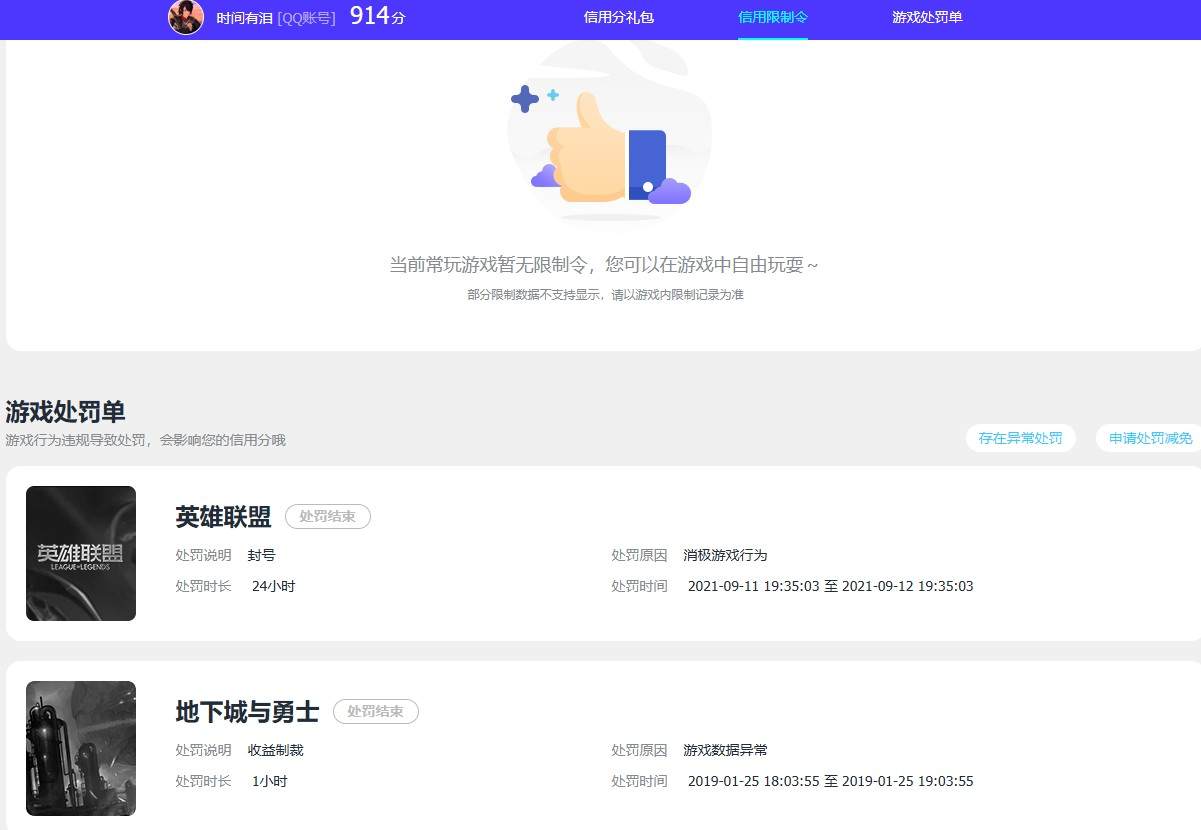The width and height of the screenshot is (1201, 830).
Task: Click the 地下城与勇士 title
Action: [247, 712]
